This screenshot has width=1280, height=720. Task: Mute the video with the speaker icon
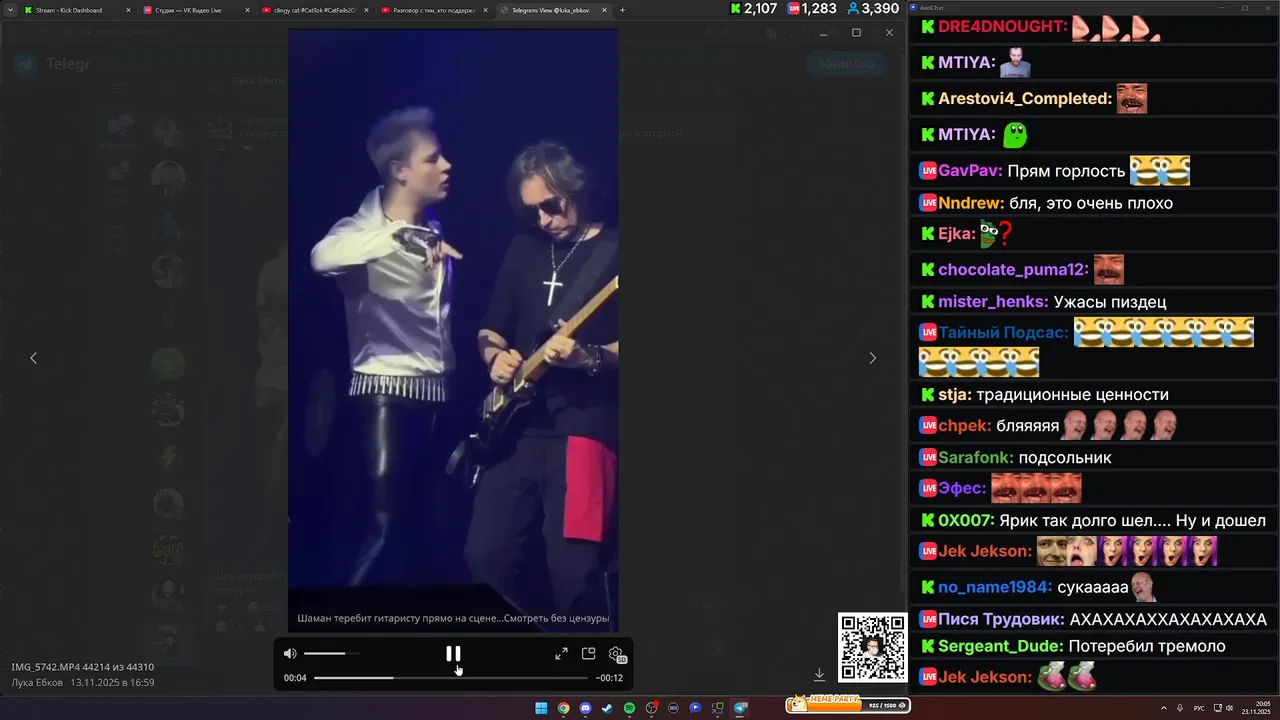pos(290,653)
